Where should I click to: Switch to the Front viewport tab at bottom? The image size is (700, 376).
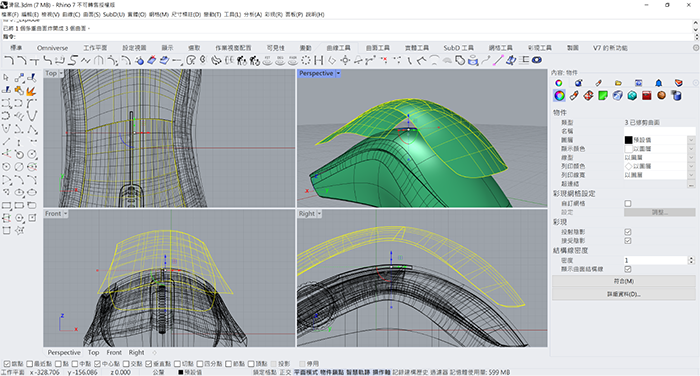(x=114, y=353)
